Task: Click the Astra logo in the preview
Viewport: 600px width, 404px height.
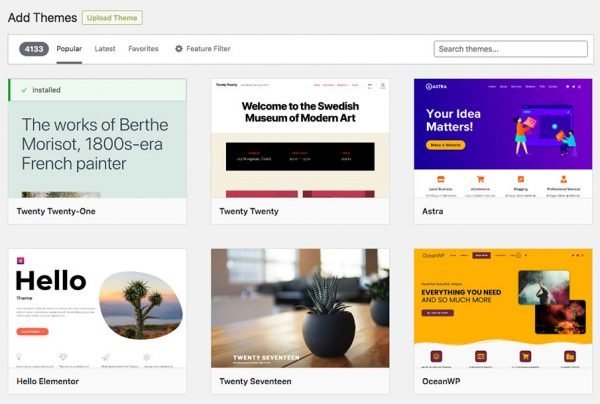Action: 436,86
